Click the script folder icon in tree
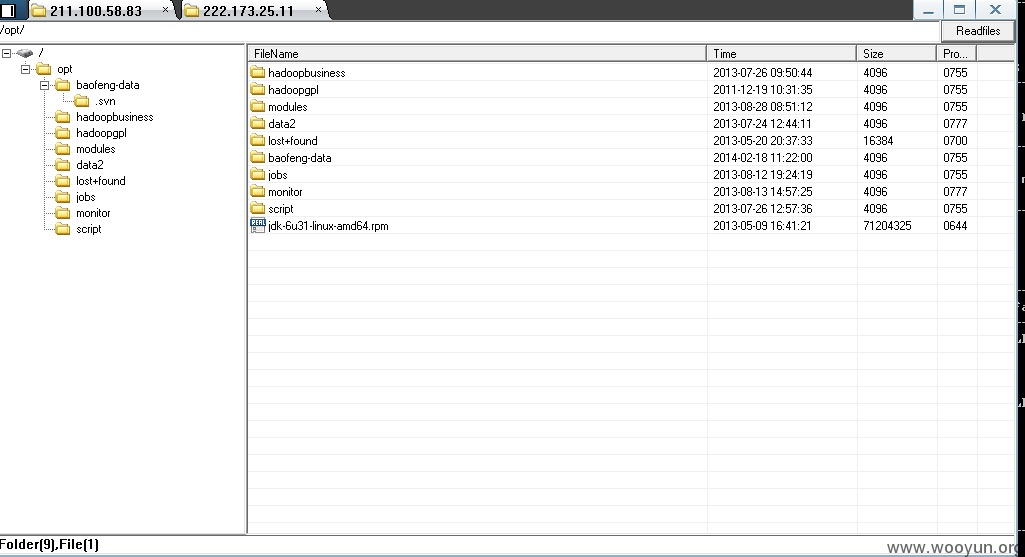Viewport: 1025px width, 557px height. [x=63, y=229]
